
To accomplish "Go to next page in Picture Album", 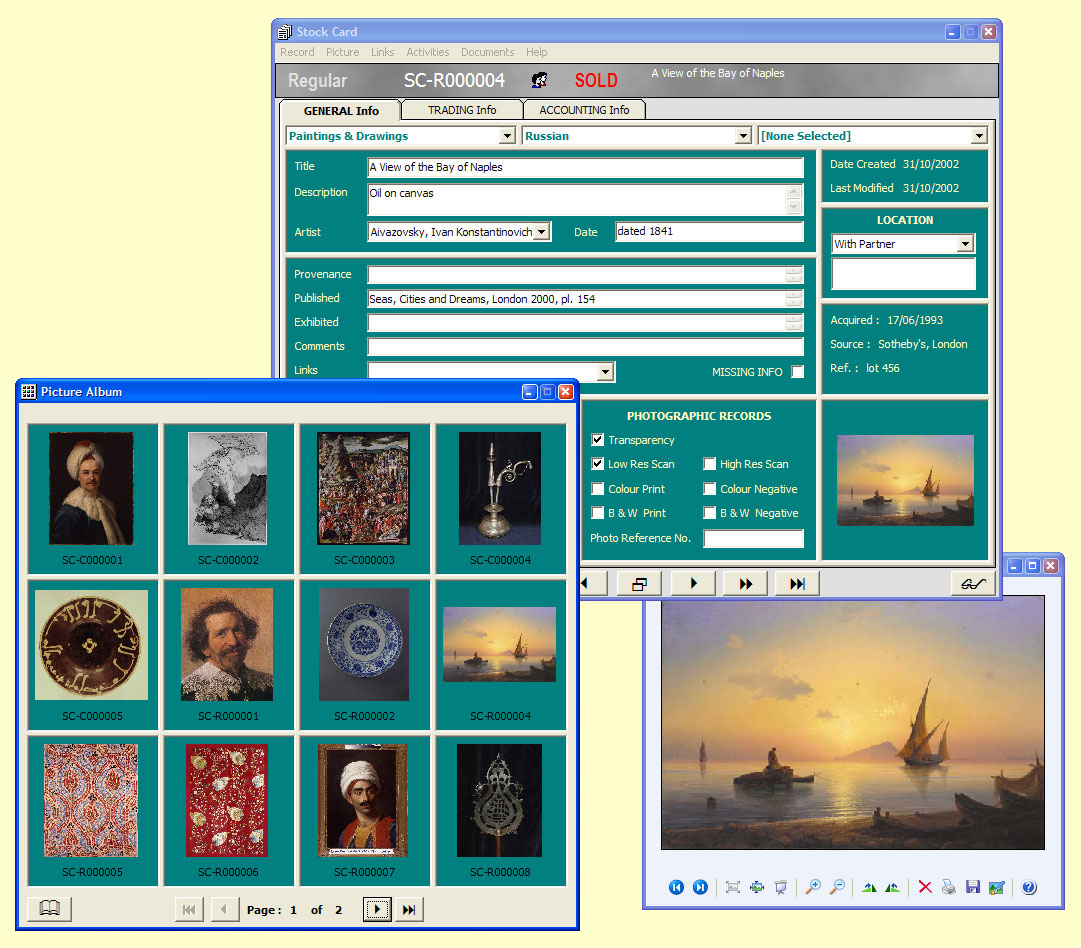I will (377, 909).
